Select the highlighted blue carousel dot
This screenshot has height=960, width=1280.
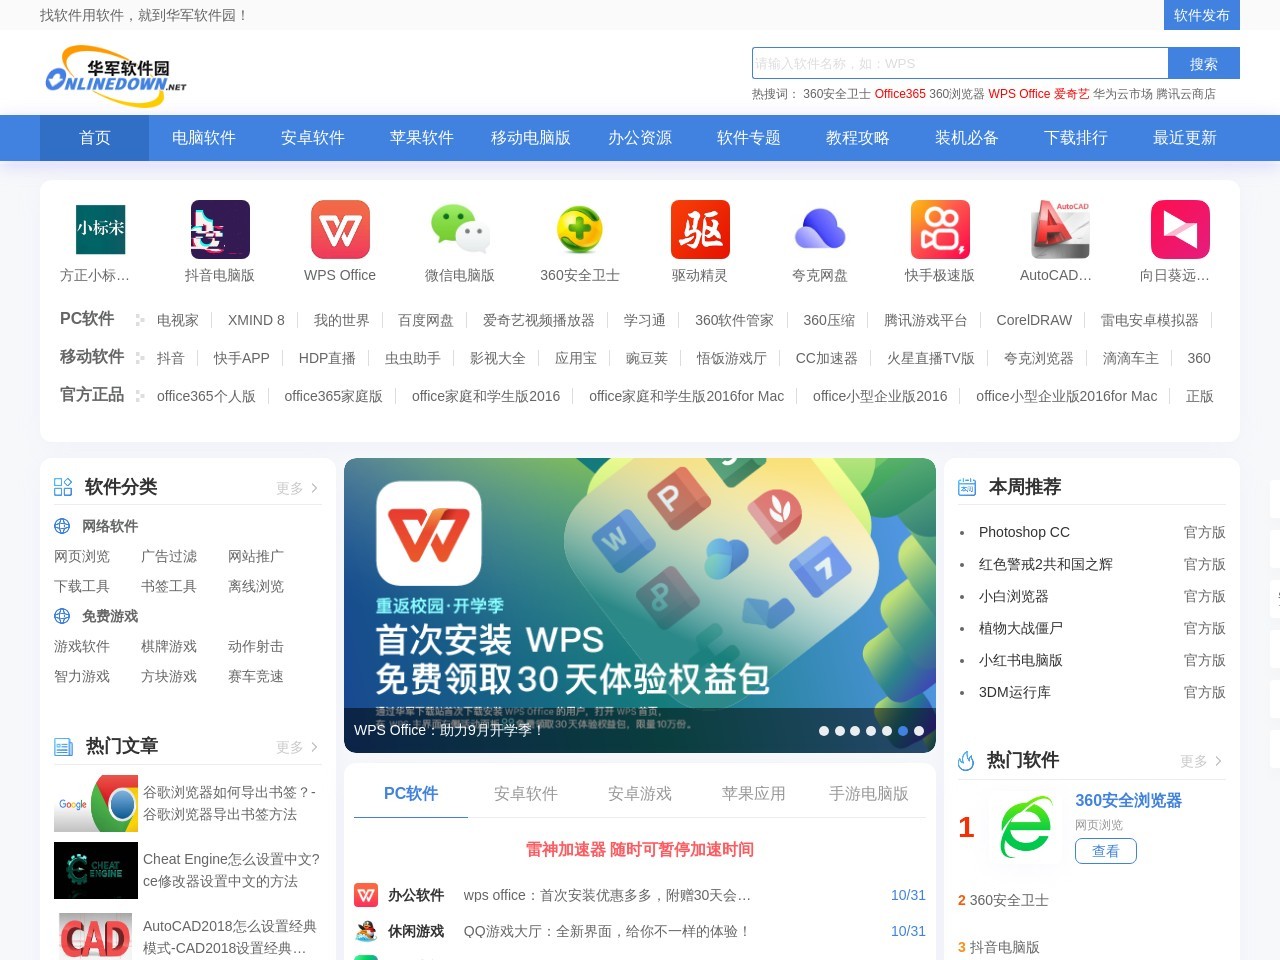tap(903, 731)
